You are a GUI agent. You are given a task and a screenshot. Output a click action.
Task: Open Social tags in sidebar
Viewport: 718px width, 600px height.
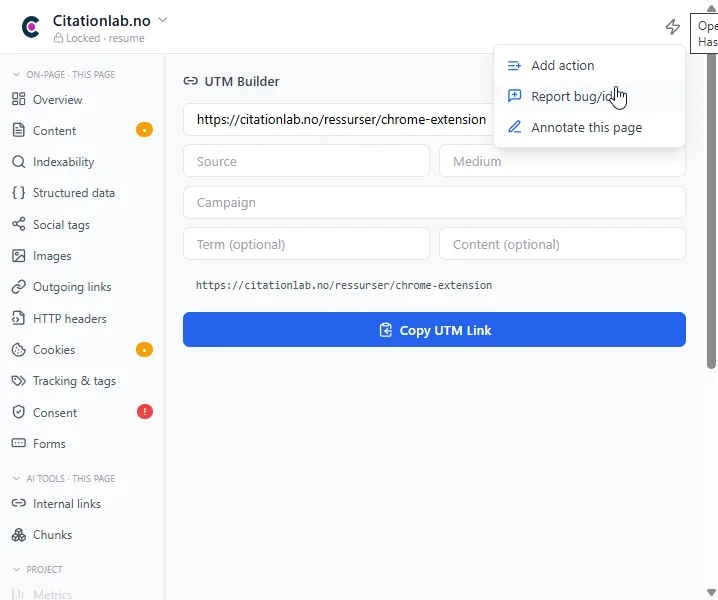tap(82, 224)
